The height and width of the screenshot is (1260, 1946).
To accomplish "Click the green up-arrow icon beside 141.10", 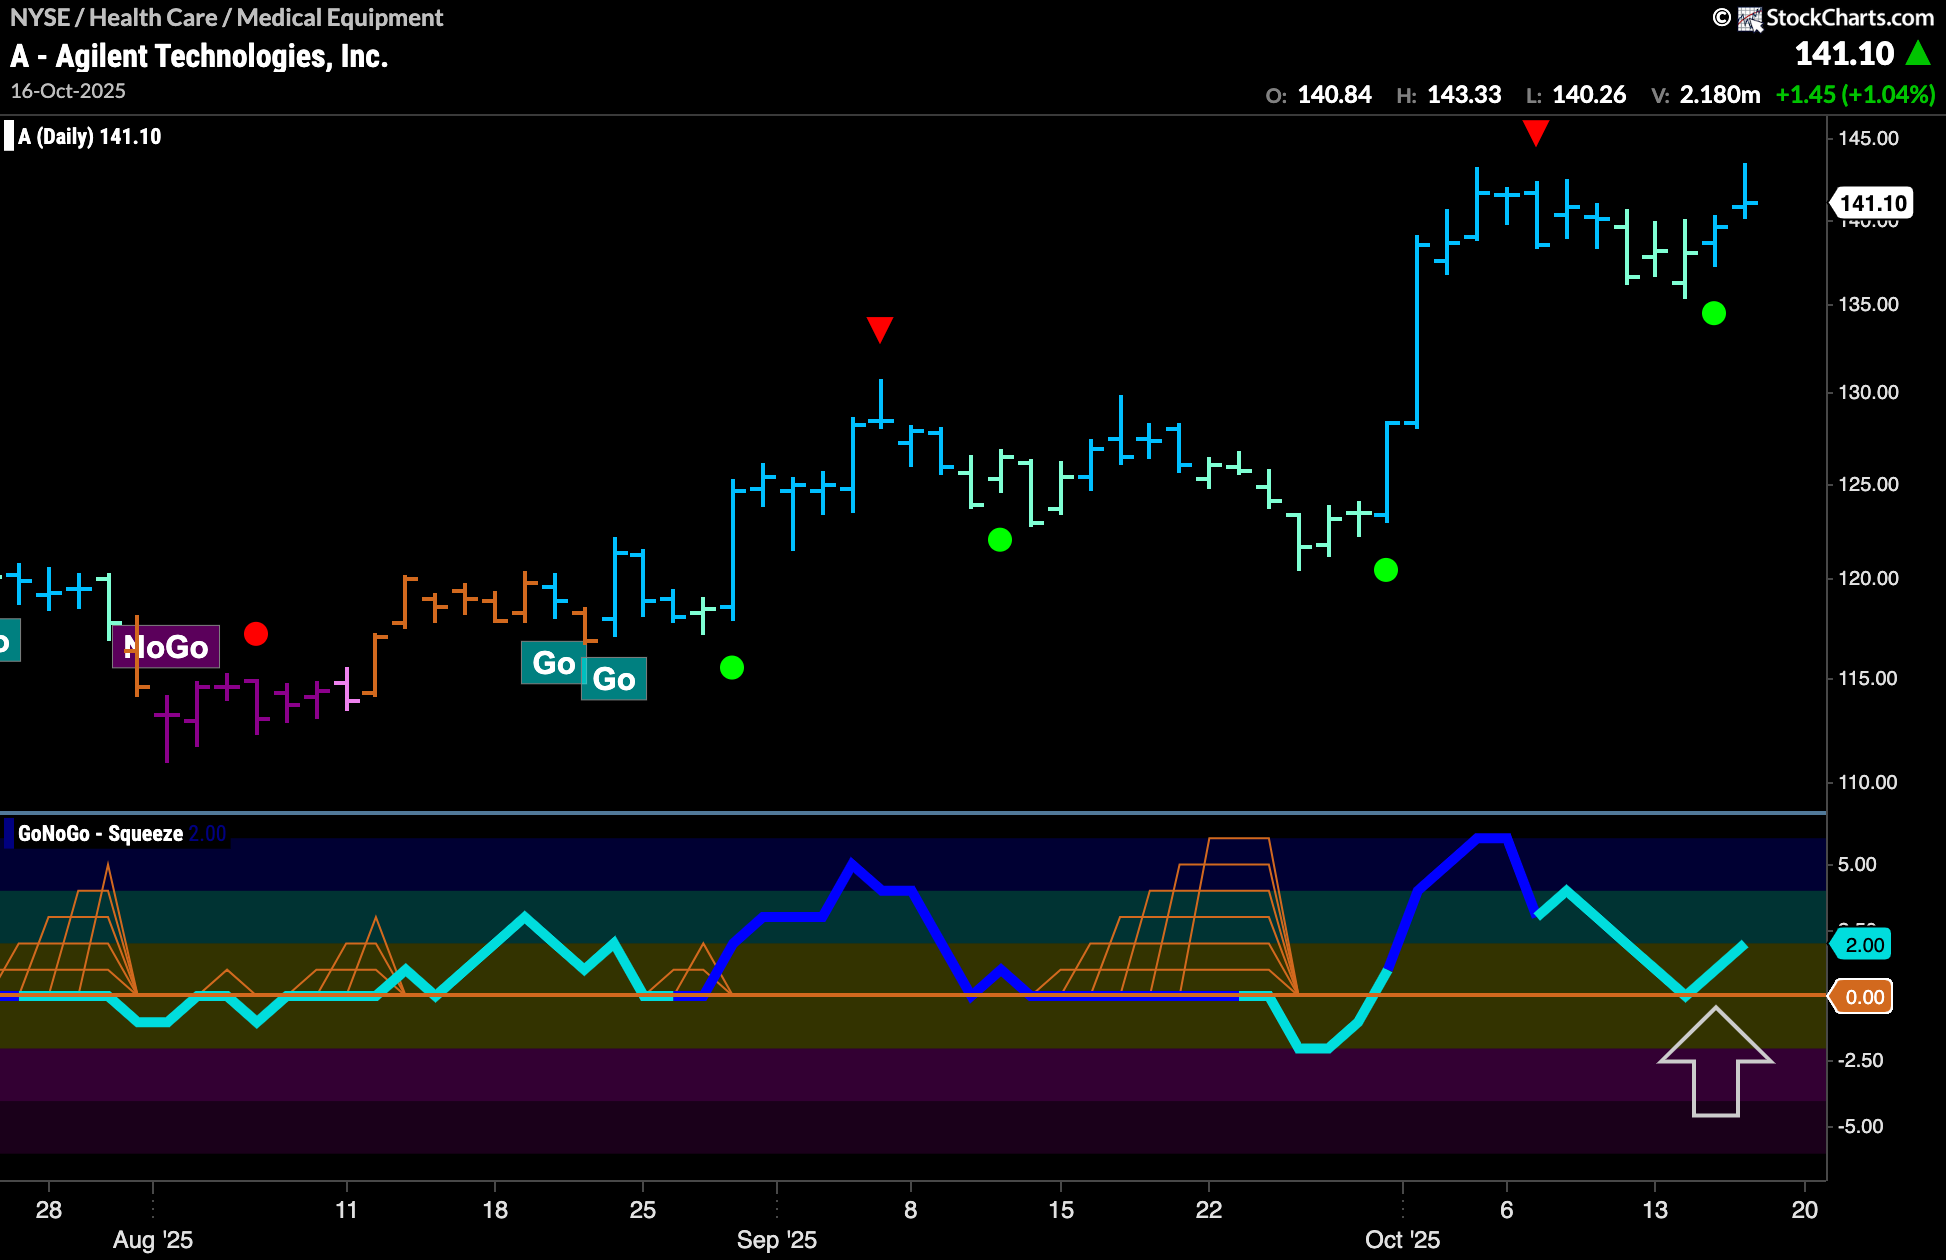I will tap(1917, 53).
